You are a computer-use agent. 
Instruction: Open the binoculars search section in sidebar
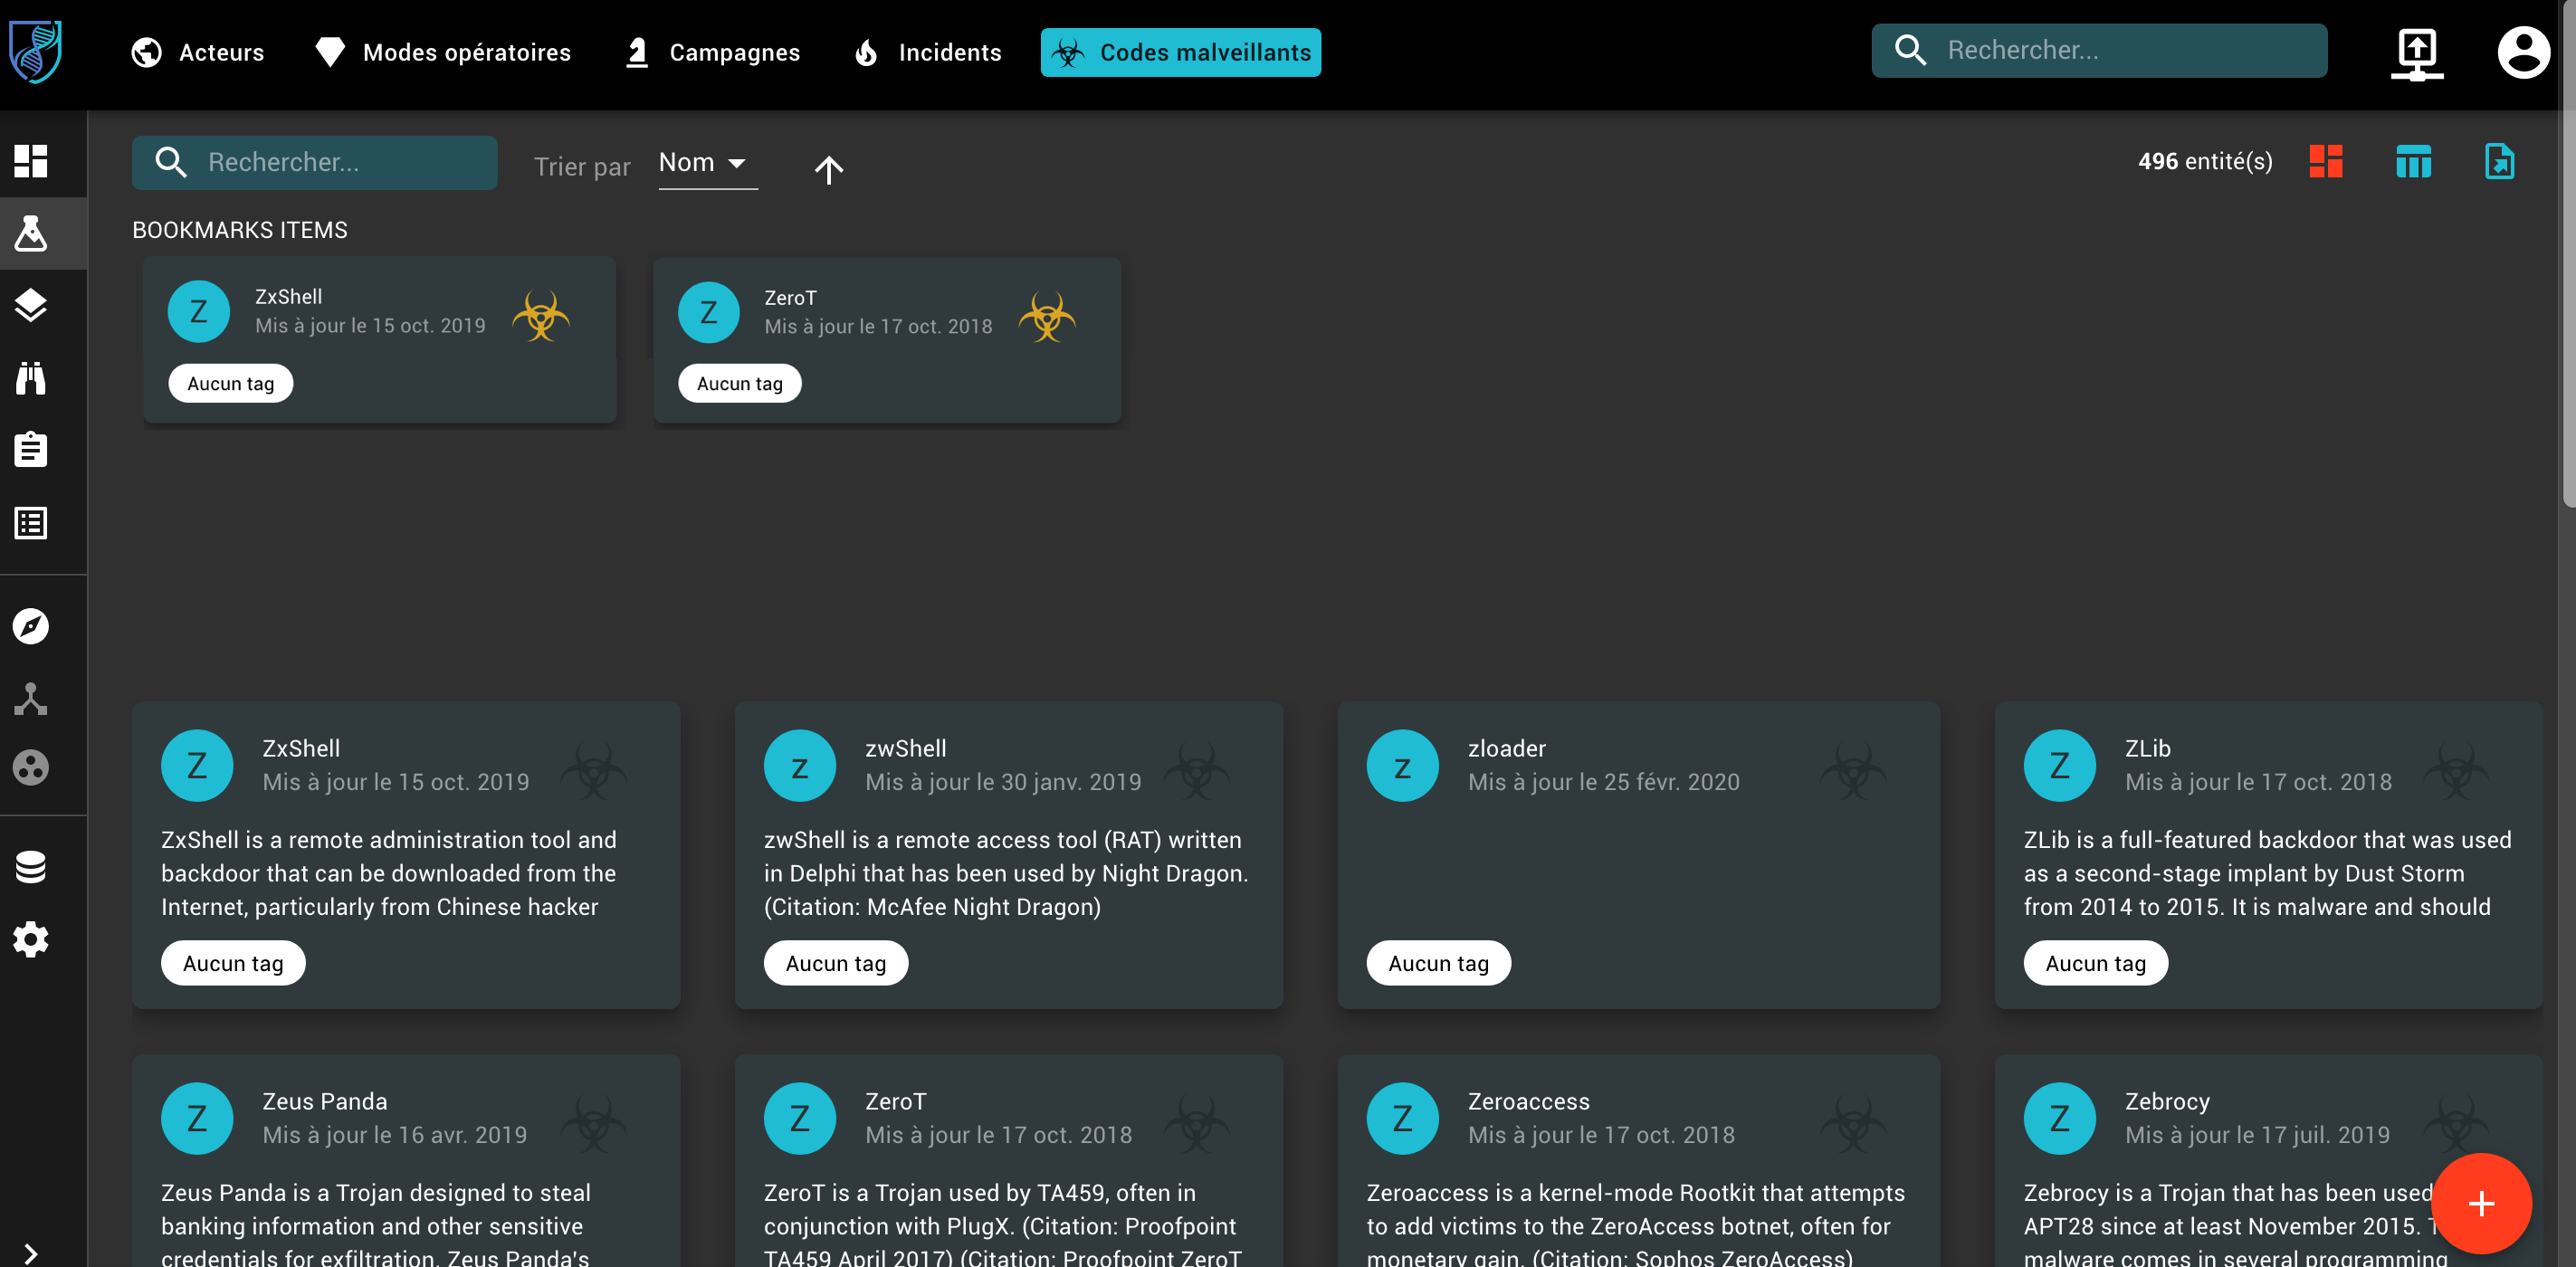30,378
